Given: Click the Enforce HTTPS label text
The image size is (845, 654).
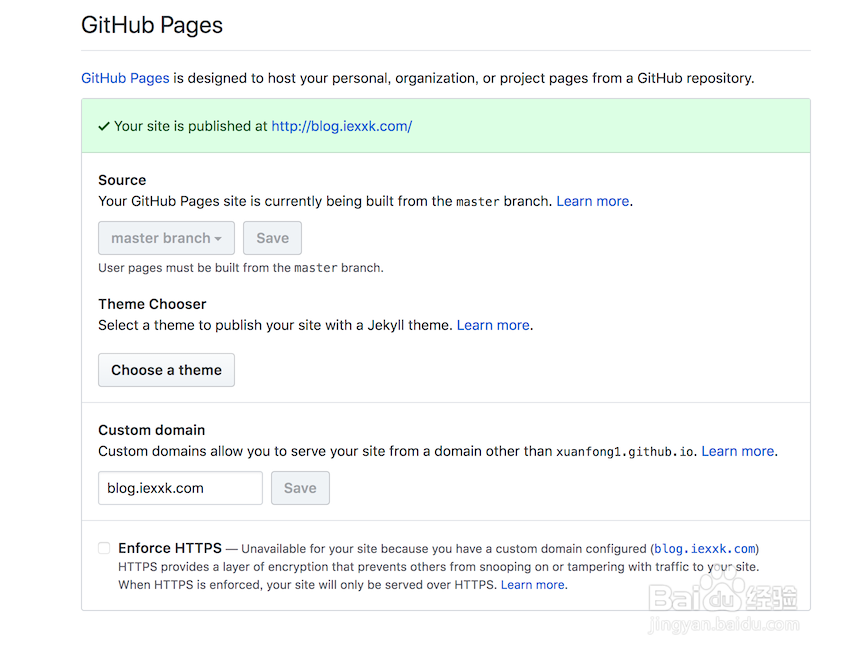Looking at the screenshot, I should [170, 548].
